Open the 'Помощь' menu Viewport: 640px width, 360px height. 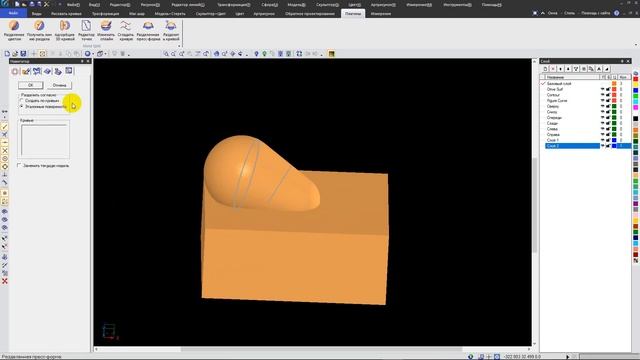[x=491, y=5]
